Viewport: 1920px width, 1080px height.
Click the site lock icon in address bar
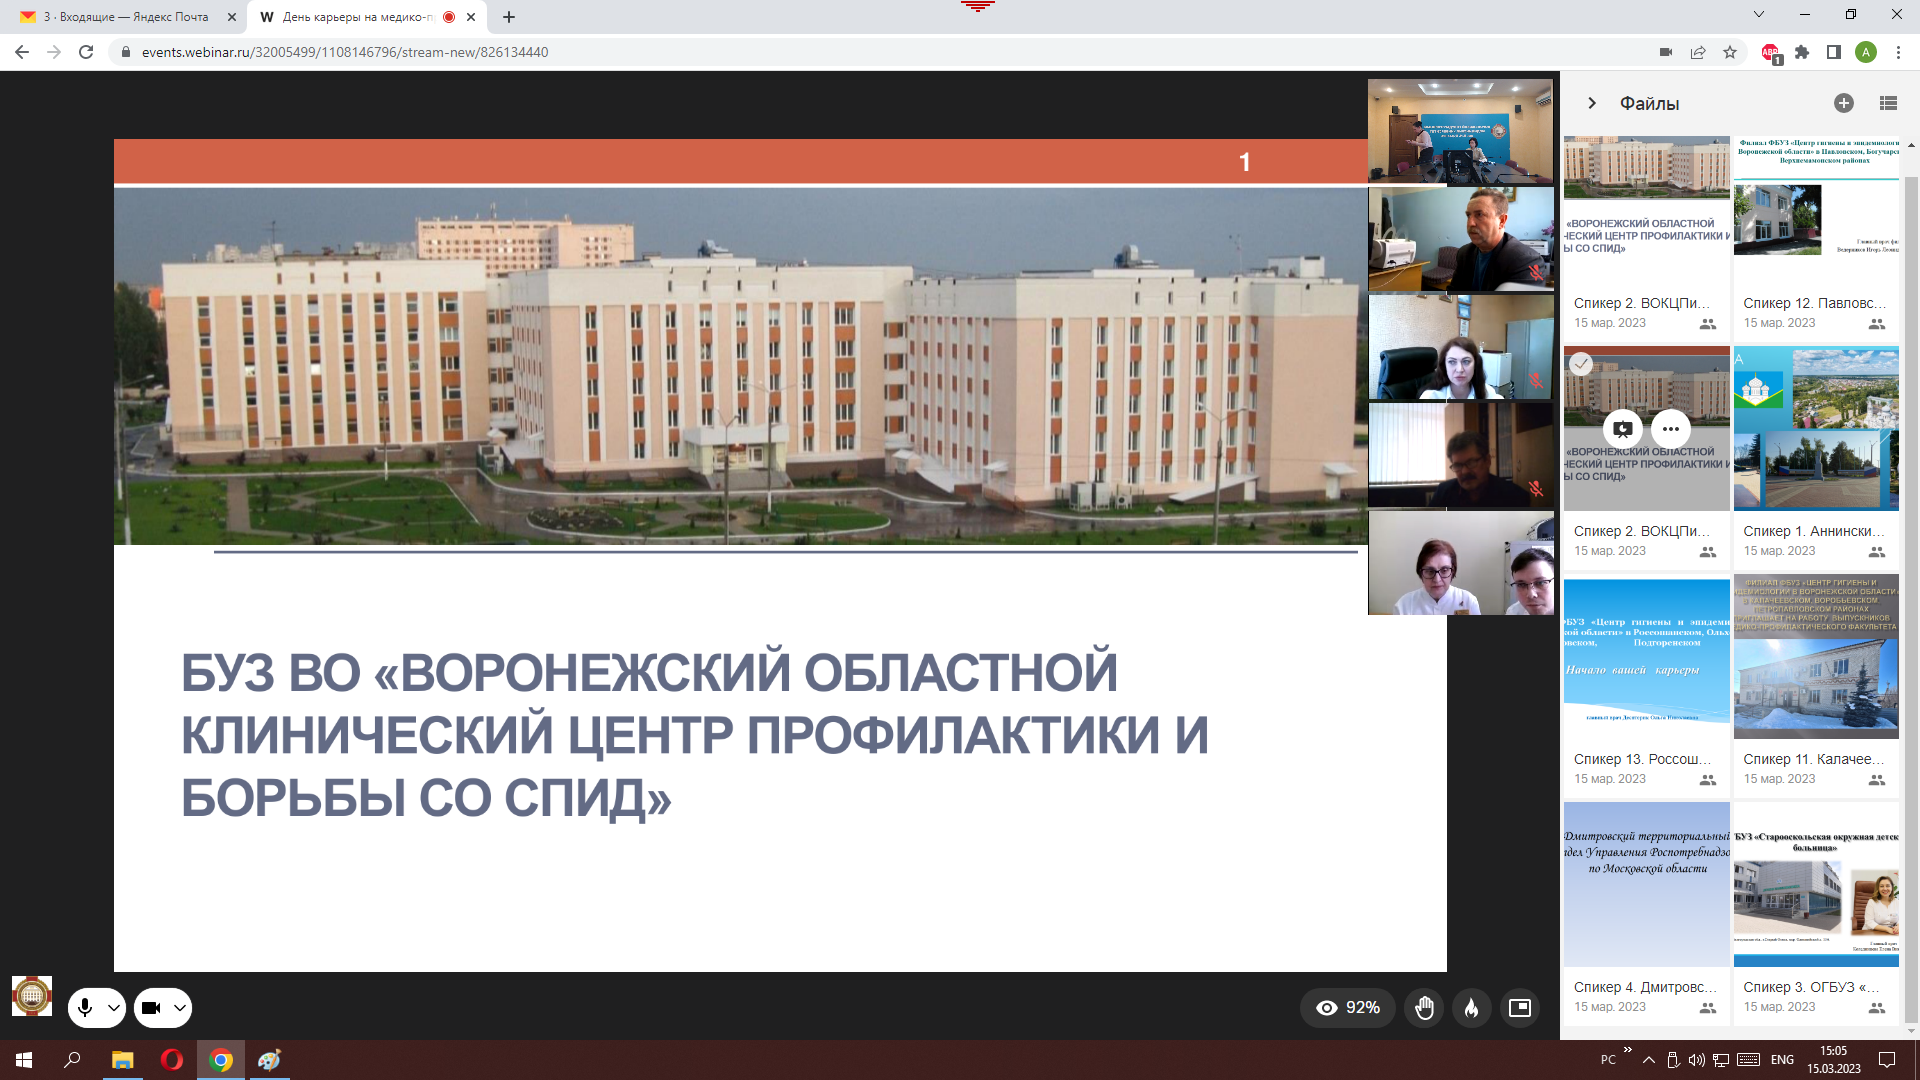point(125,52)
